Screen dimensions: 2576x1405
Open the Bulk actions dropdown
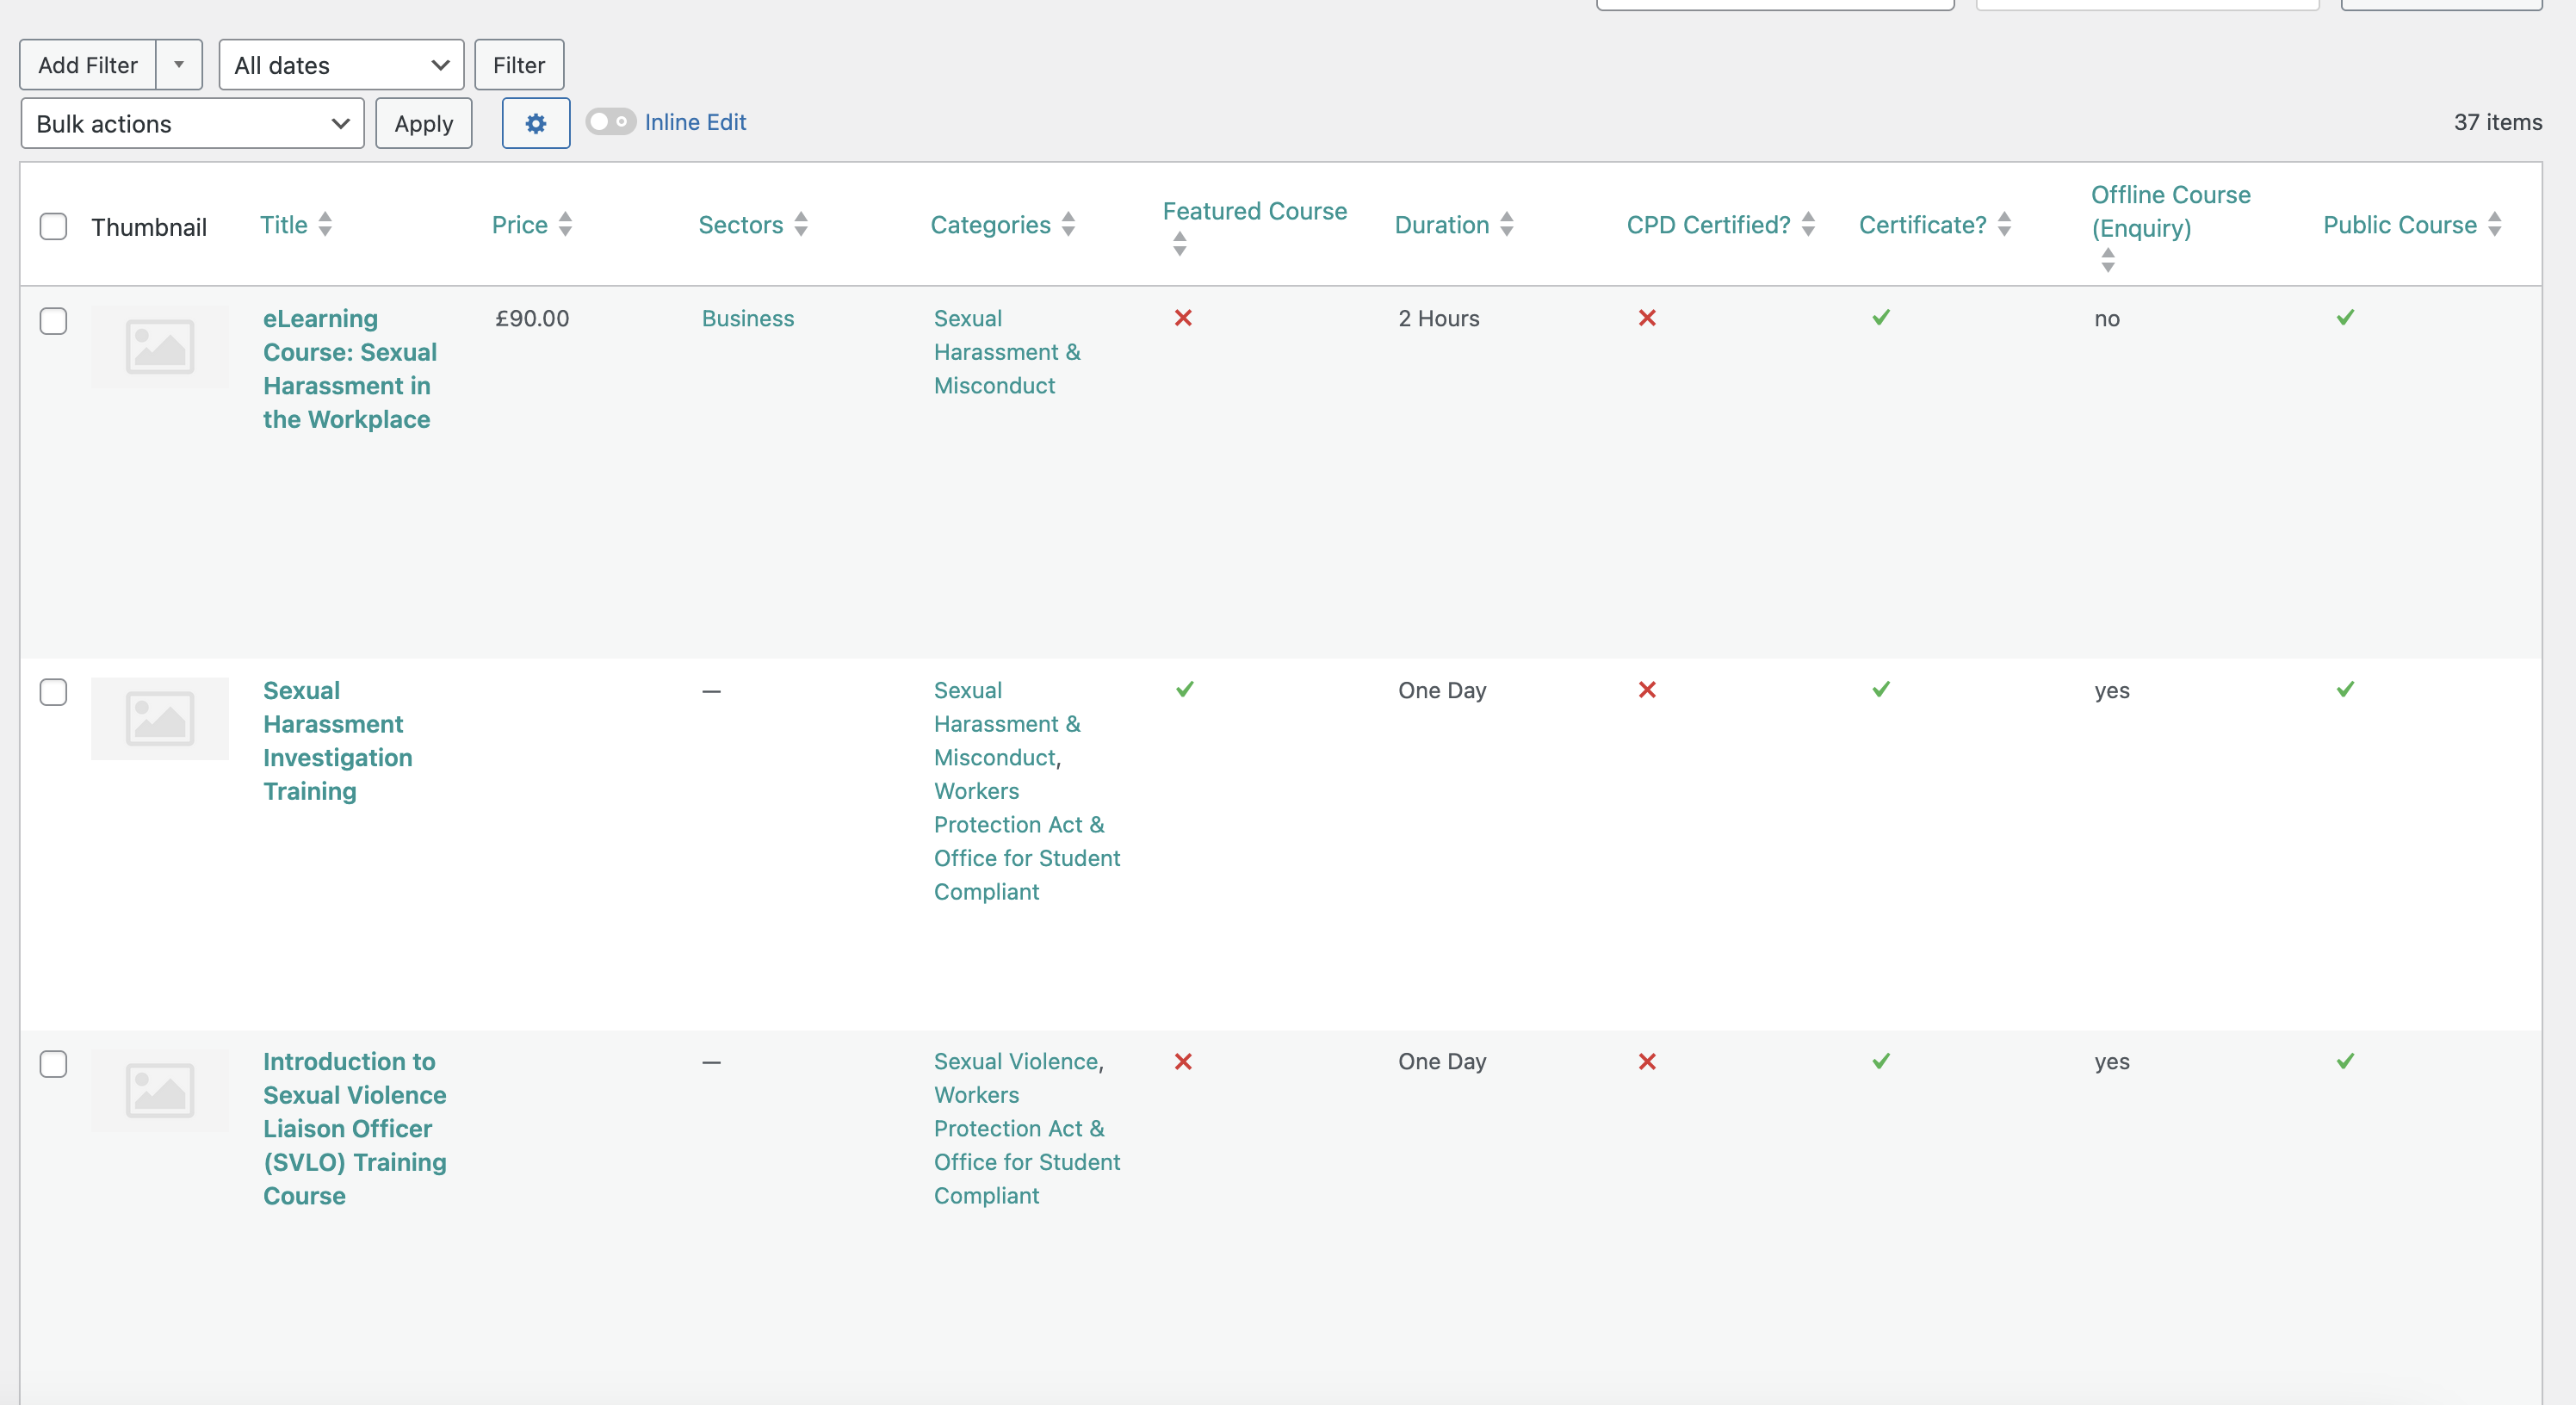click(192, 124)
